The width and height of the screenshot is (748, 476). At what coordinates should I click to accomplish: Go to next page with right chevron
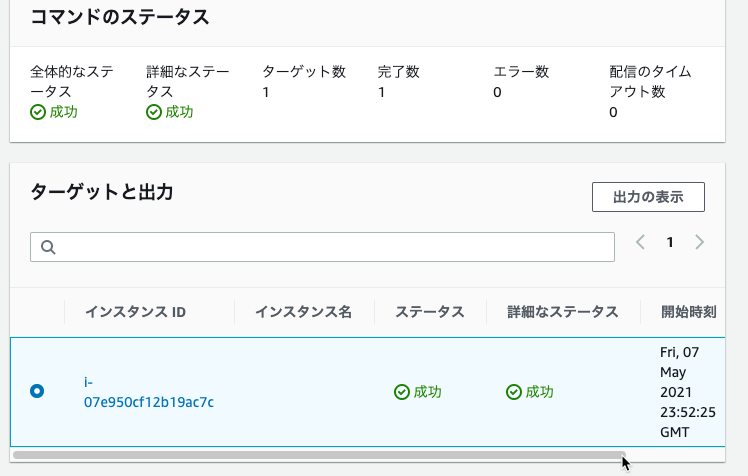[699, 242]
